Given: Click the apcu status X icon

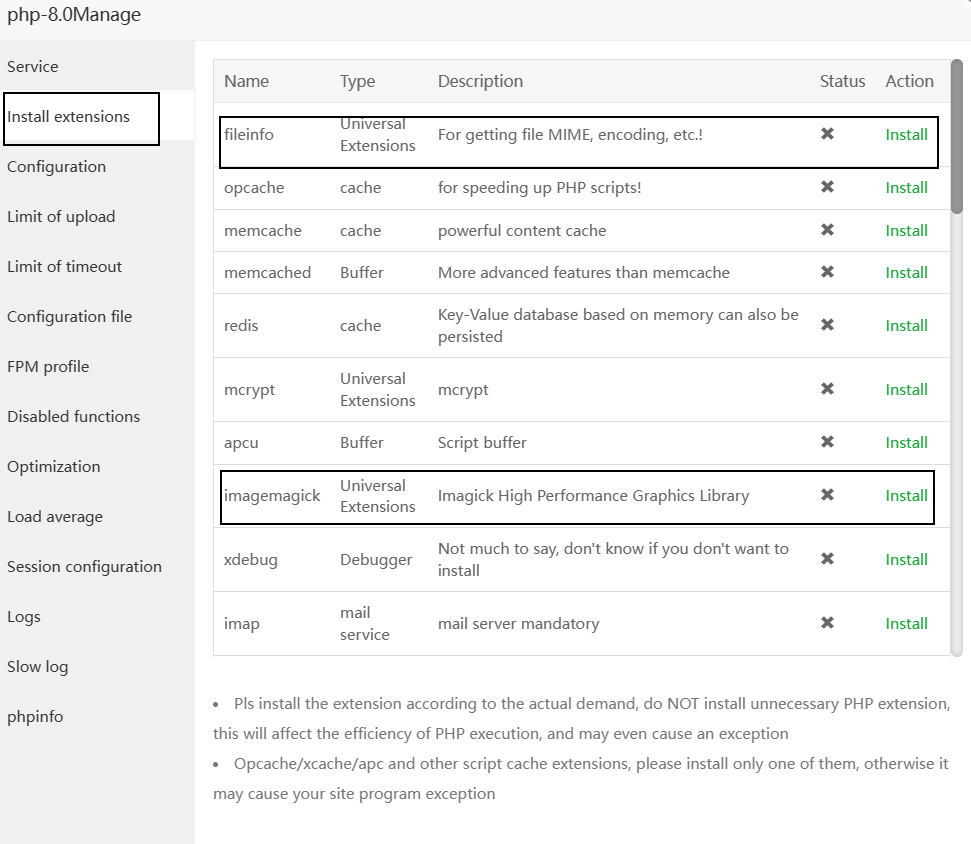Looking at the screenshot, I should click(827, 442).
